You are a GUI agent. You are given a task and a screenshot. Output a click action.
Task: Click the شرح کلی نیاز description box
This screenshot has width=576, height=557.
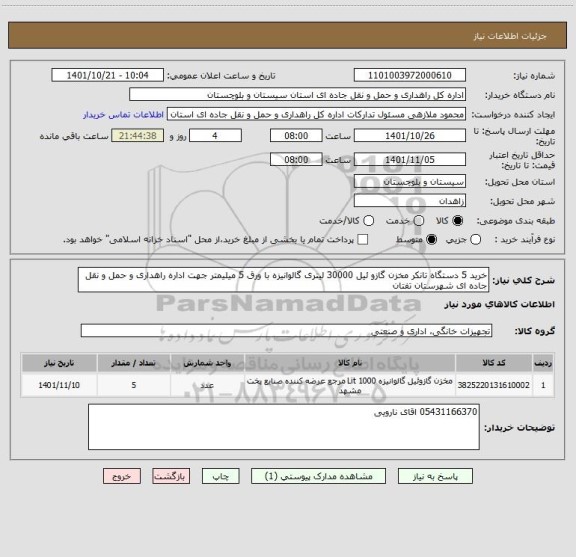pos(284,280)
